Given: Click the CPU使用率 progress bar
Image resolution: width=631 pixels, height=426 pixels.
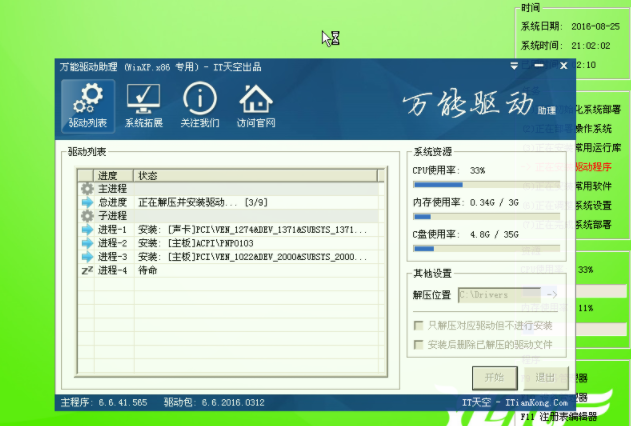Looking at the screenshot, I should tap(489, 184).
